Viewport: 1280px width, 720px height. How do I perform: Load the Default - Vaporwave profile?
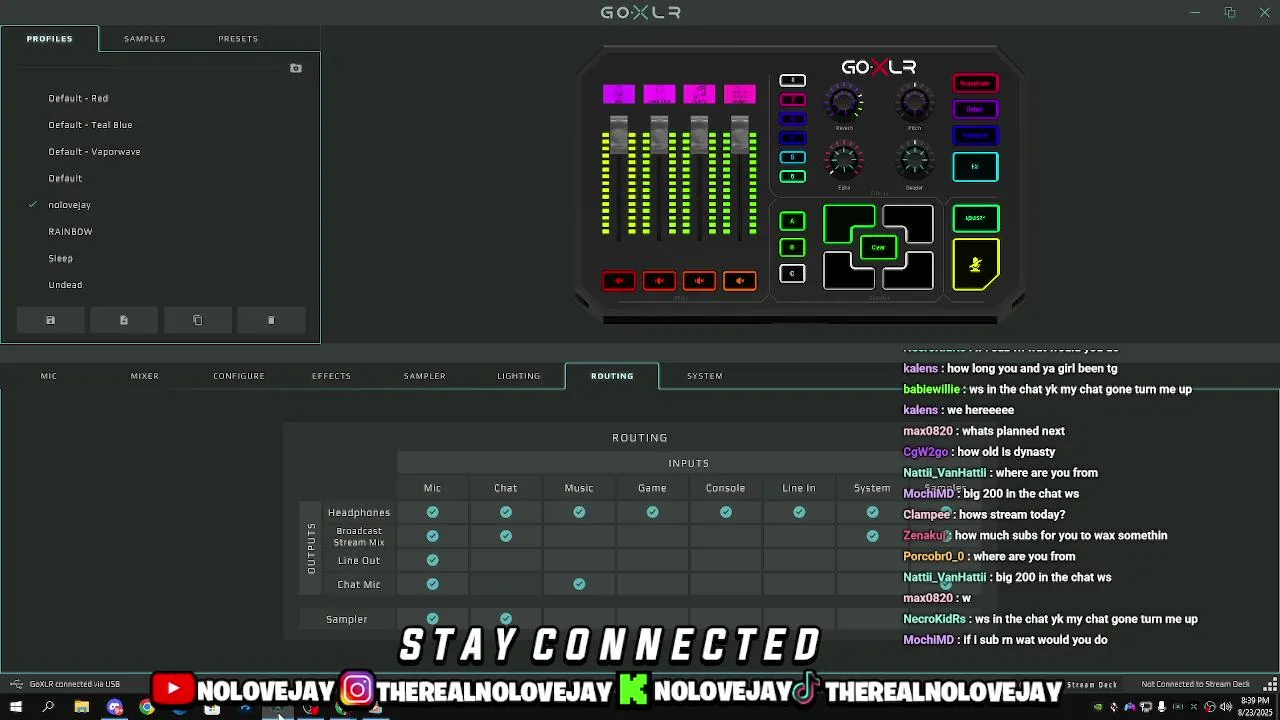[94, 152]
